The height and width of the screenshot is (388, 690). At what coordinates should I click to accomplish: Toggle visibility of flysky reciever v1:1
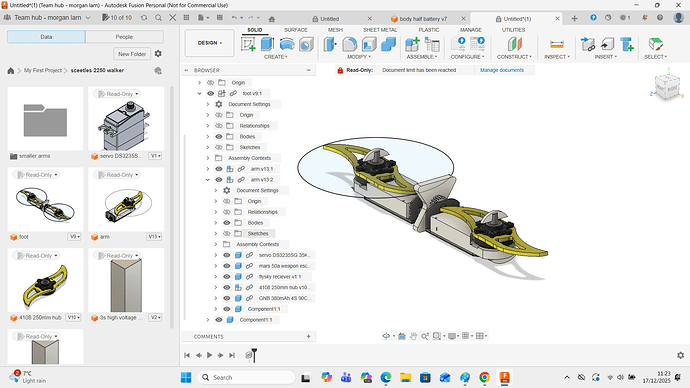tap(227, 277)
